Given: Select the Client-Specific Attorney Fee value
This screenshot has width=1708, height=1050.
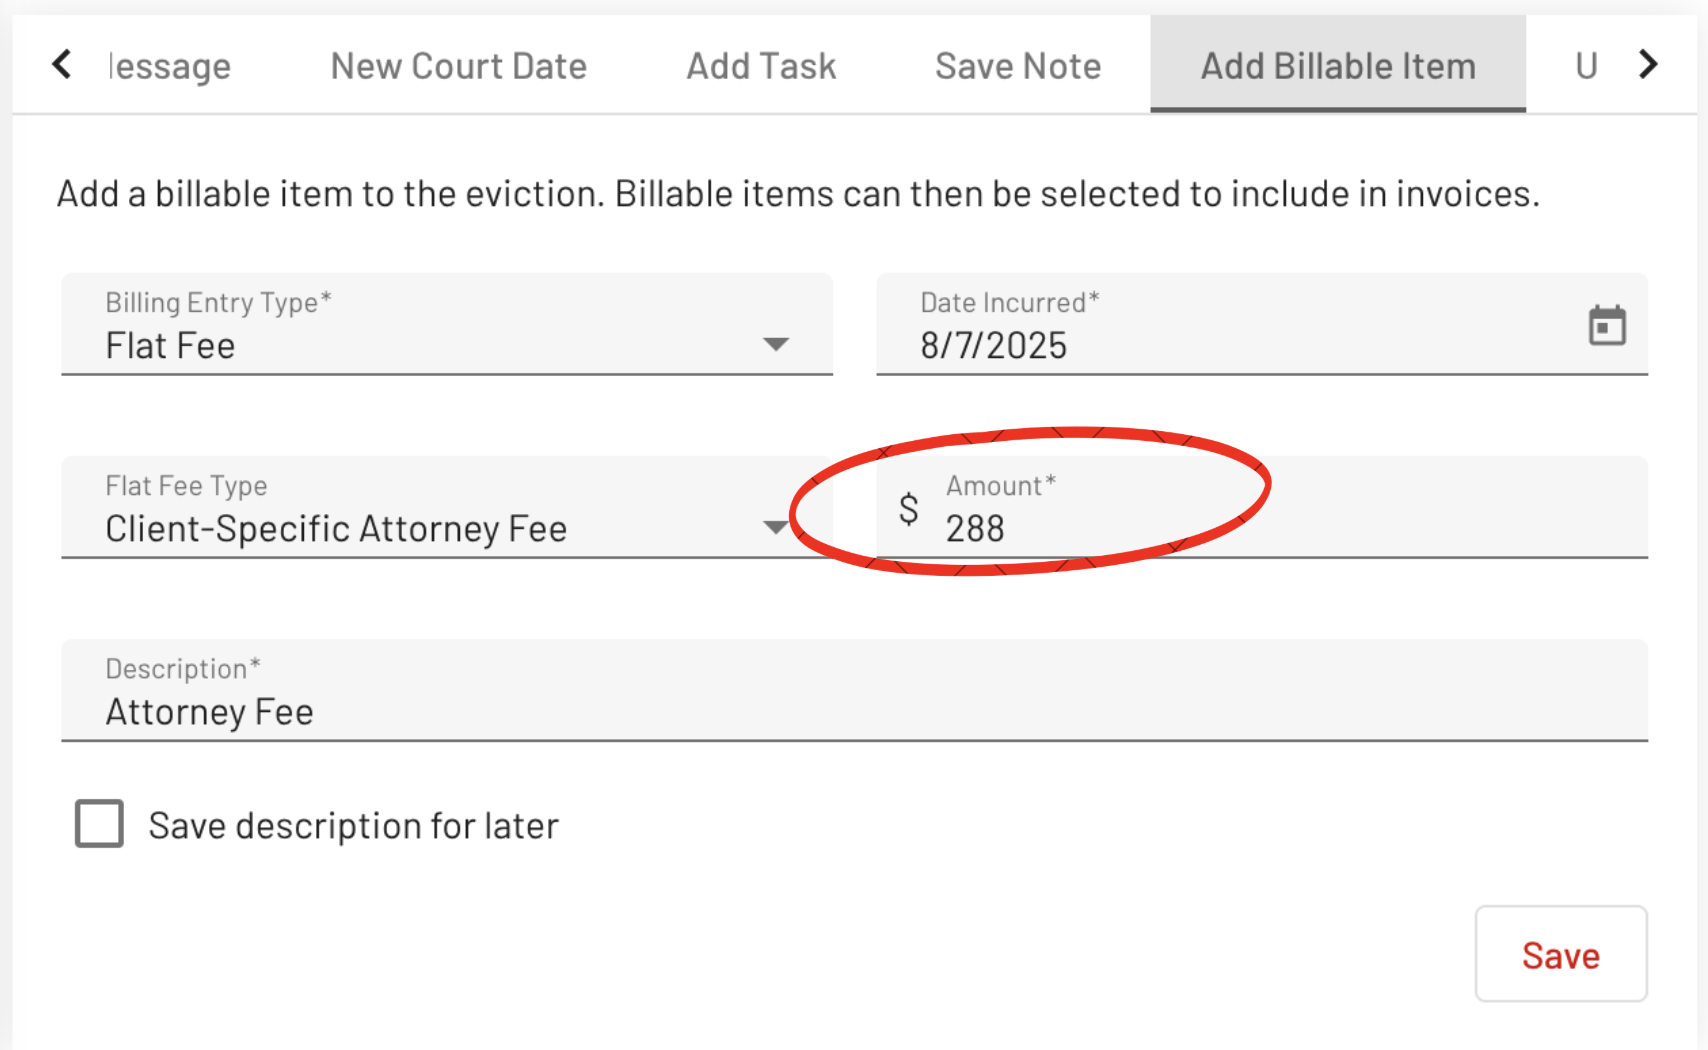Looking at the screenshot, I should tap(336, 528).
